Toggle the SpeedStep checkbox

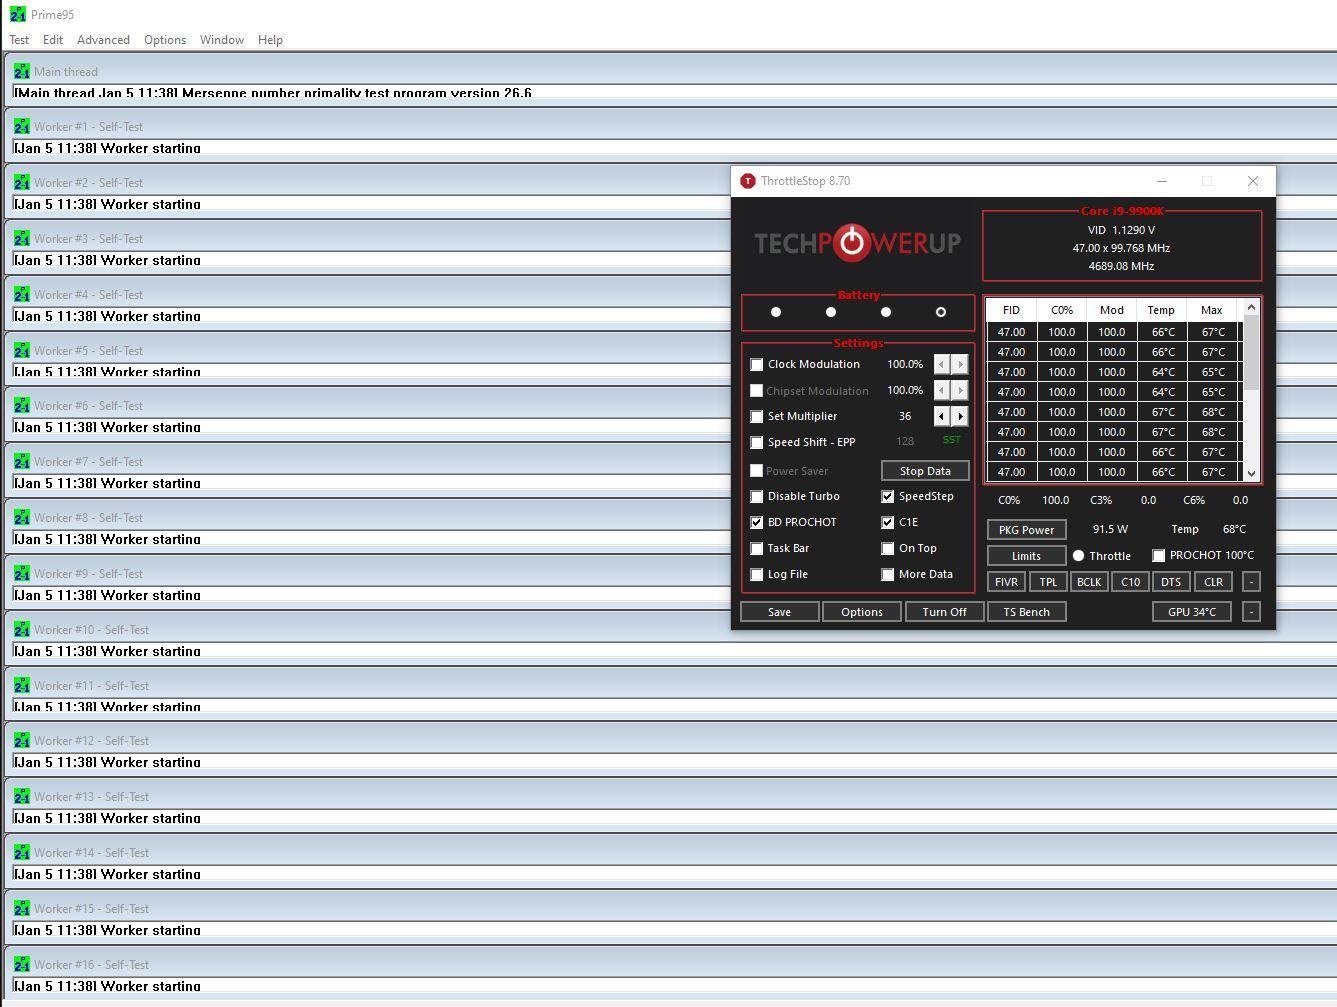887,497
